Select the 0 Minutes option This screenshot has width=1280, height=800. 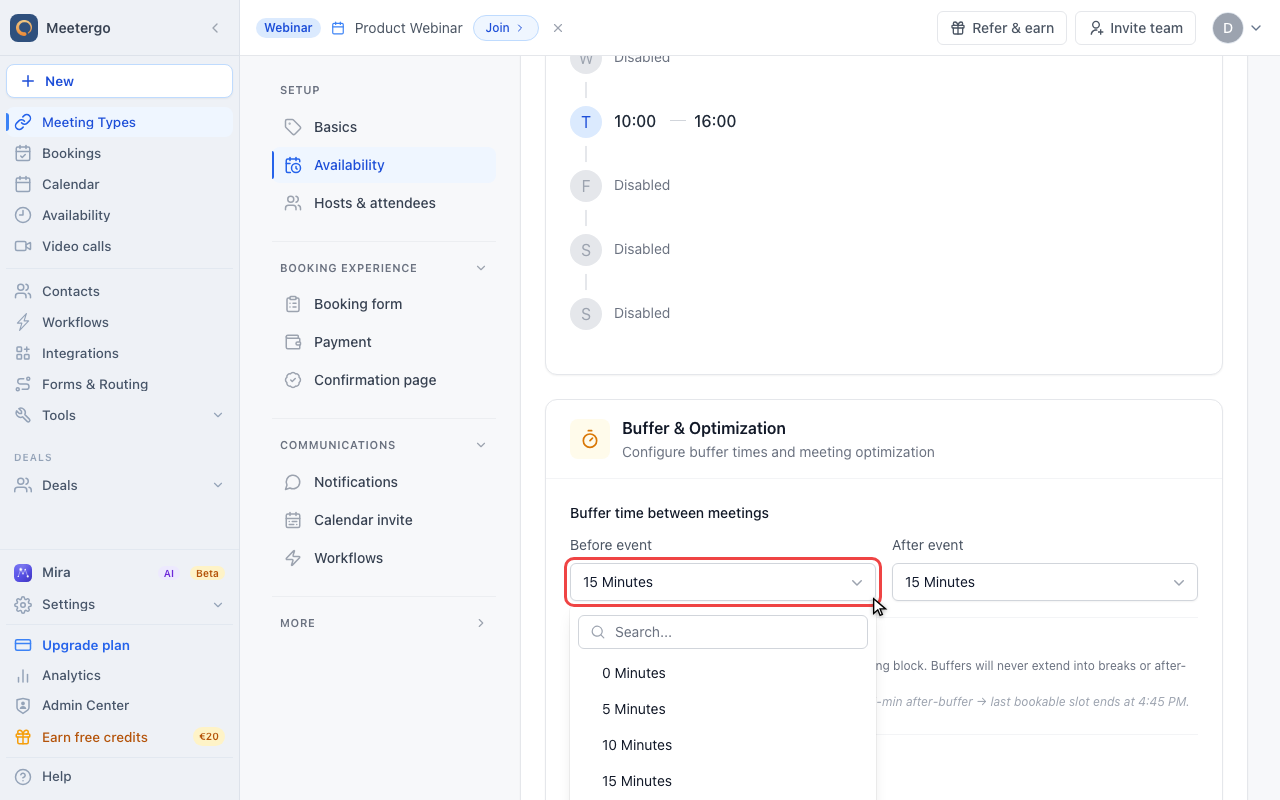tap(723, 673)
